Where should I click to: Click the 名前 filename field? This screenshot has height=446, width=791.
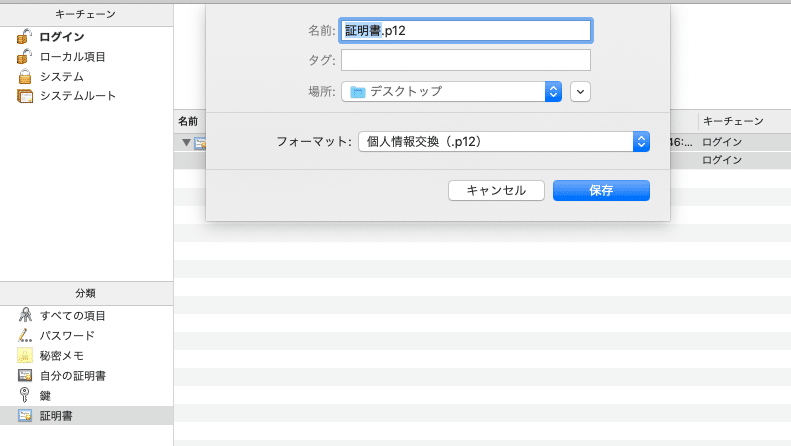click(x=466, y=31)
